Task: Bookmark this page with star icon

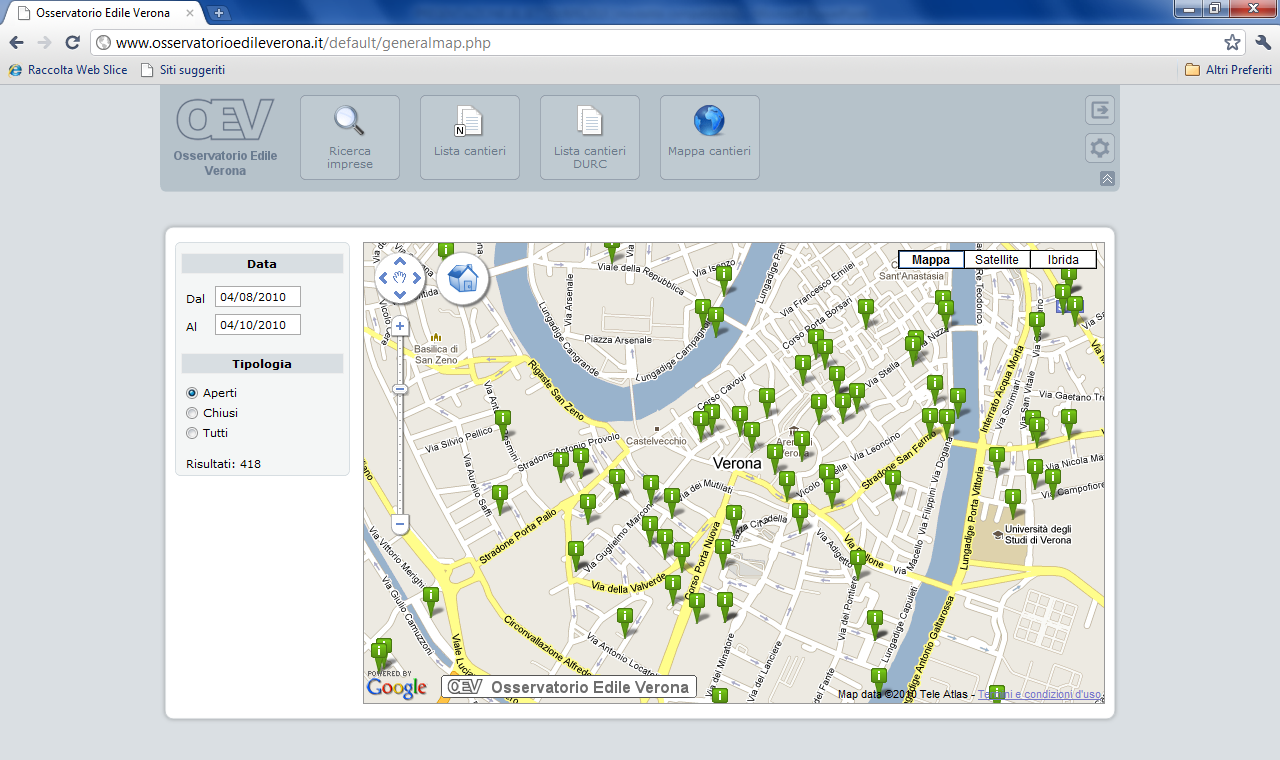Action: click(x=1232, y=43)
